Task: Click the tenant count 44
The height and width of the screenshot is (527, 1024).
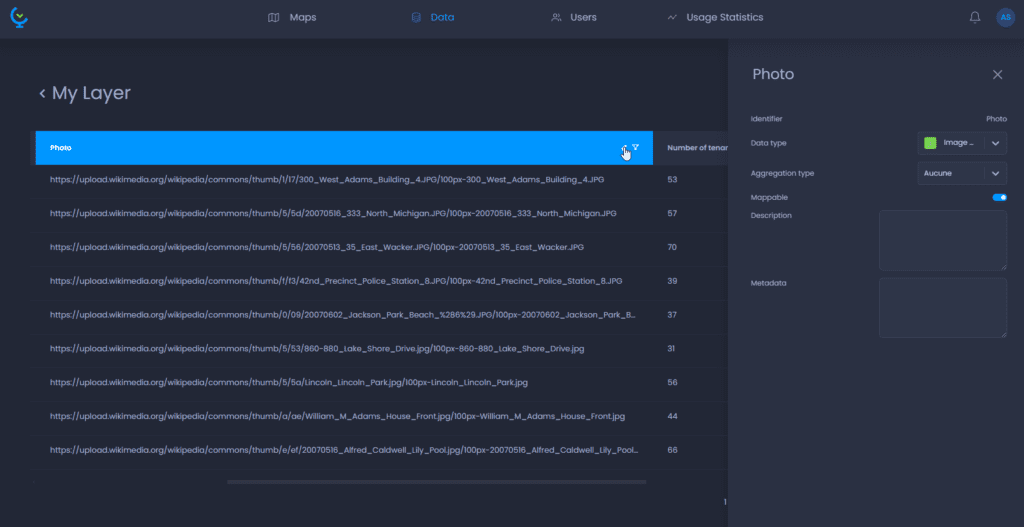Action: (672, 417)
